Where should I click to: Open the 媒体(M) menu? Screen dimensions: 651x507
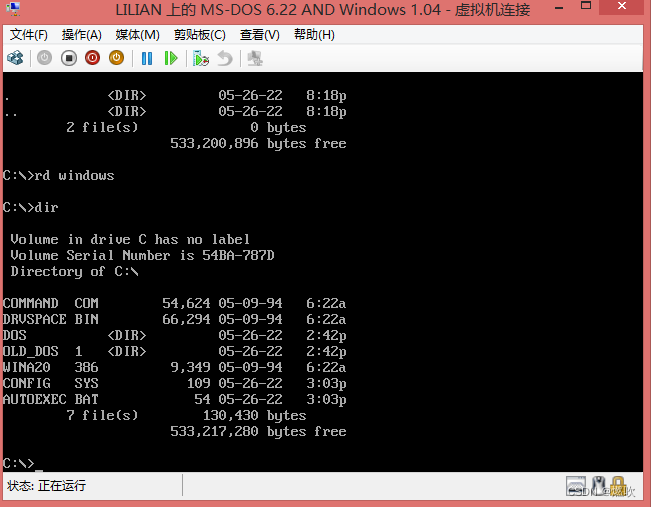click(x=137, y=35)
